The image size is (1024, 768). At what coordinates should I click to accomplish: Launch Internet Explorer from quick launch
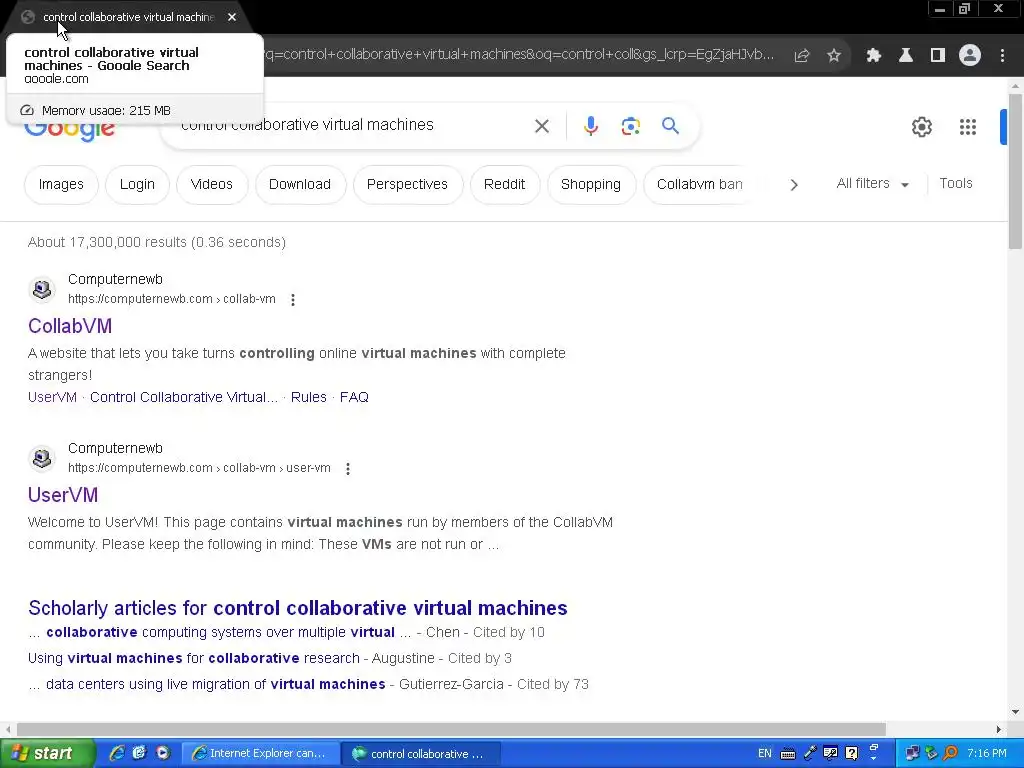tap(116, 753)
